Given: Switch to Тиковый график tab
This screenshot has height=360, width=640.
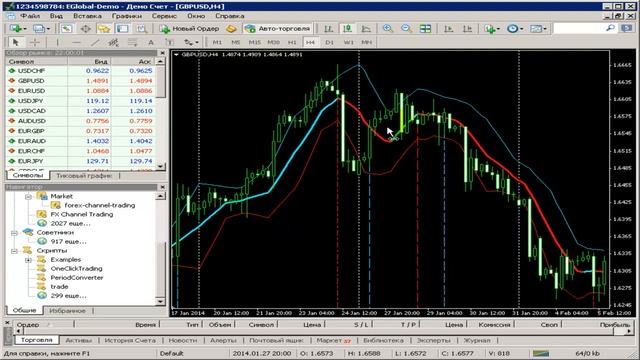Looking at the screenshot, I should 84,176.
